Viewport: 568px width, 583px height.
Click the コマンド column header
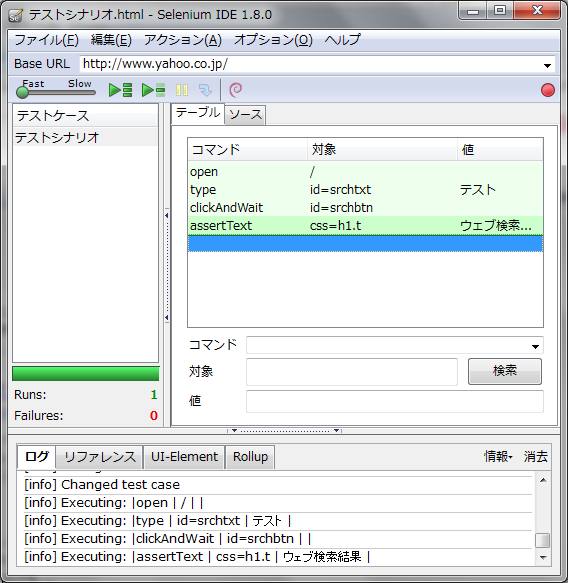(x=248, y=149)
